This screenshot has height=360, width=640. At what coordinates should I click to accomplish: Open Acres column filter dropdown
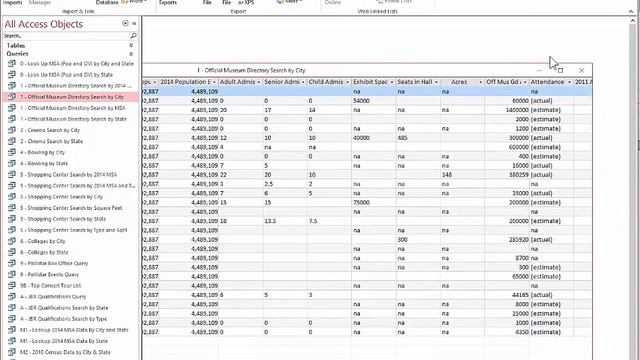point(480,82)
